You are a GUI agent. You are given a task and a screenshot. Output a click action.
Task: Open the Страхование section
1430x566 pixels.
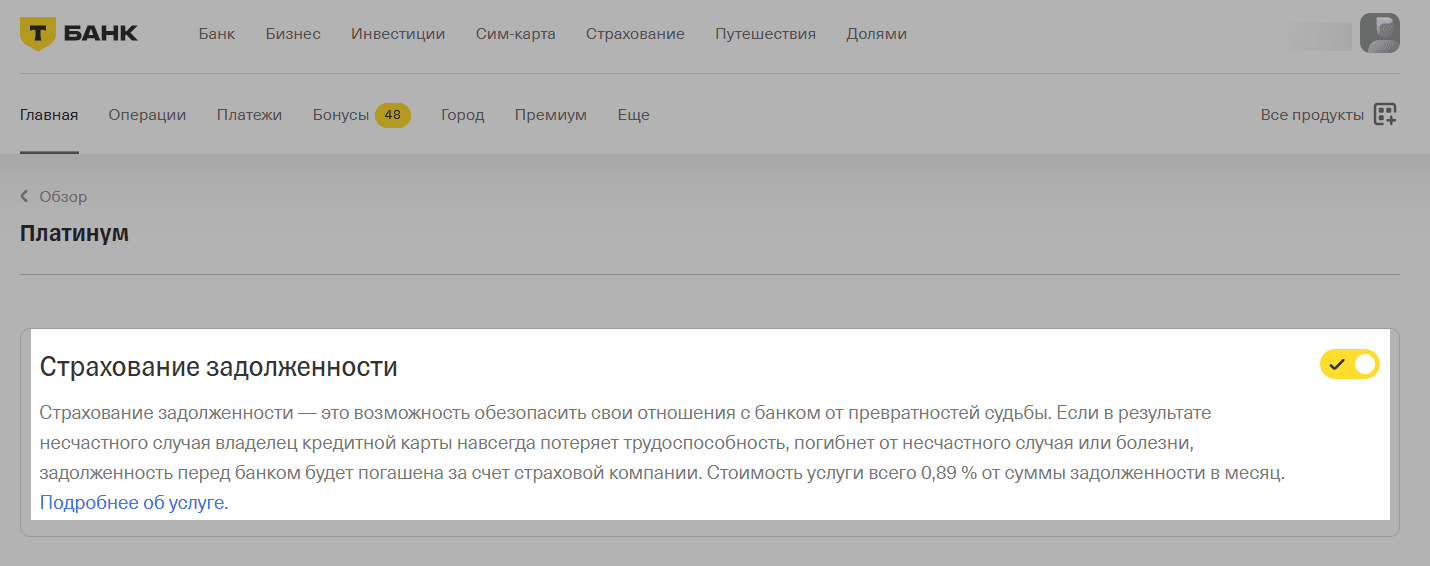(635, 34)
